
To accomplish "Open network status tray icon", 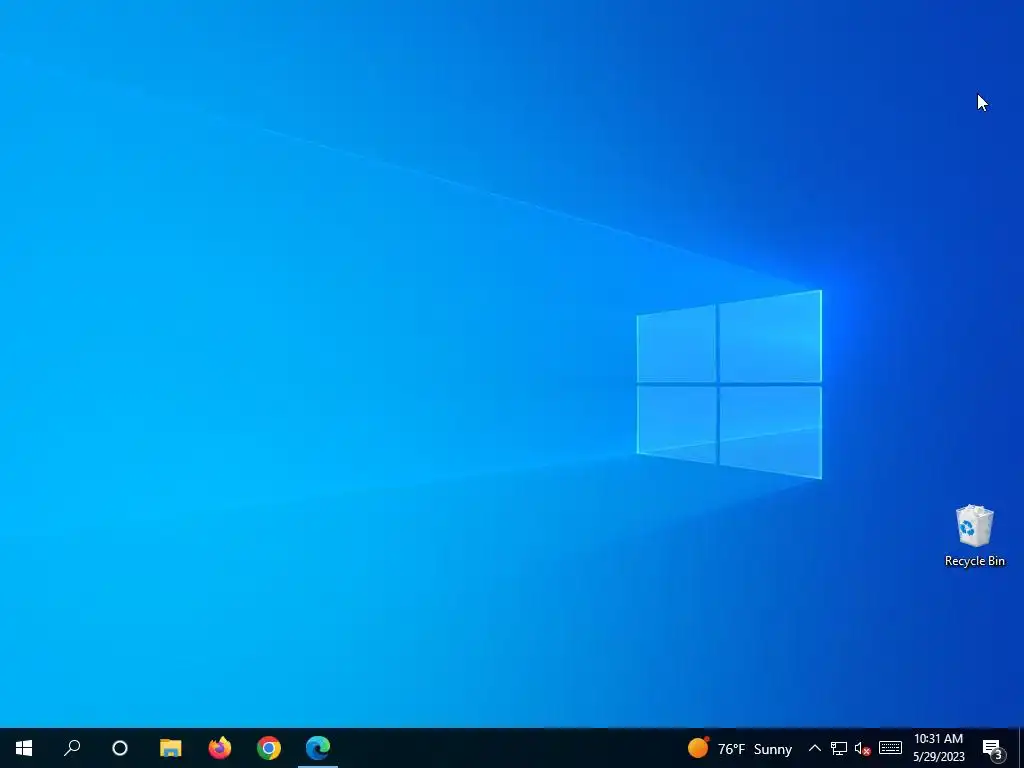I will pos(839,748).
